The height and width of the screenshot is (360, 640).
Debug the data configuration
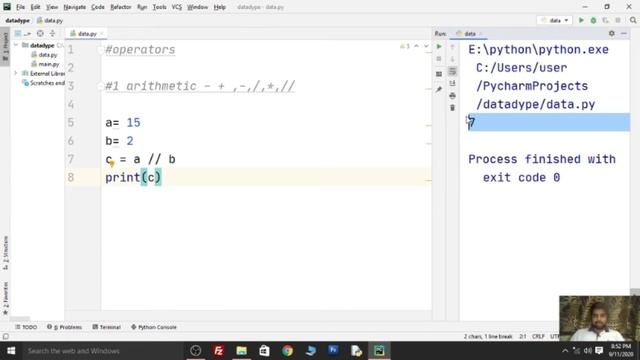[593, 20]
